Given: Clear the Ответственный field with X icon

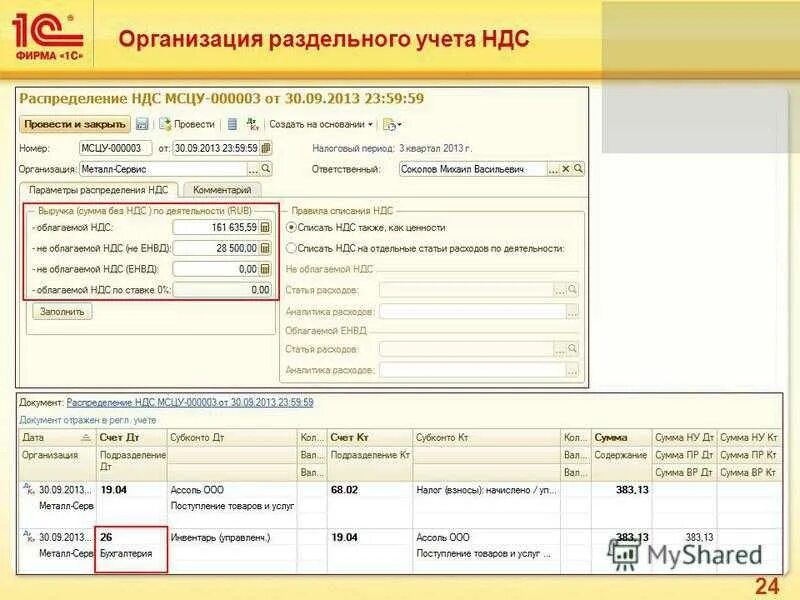Looking at the screenshot, I should [x=565, y=169].
